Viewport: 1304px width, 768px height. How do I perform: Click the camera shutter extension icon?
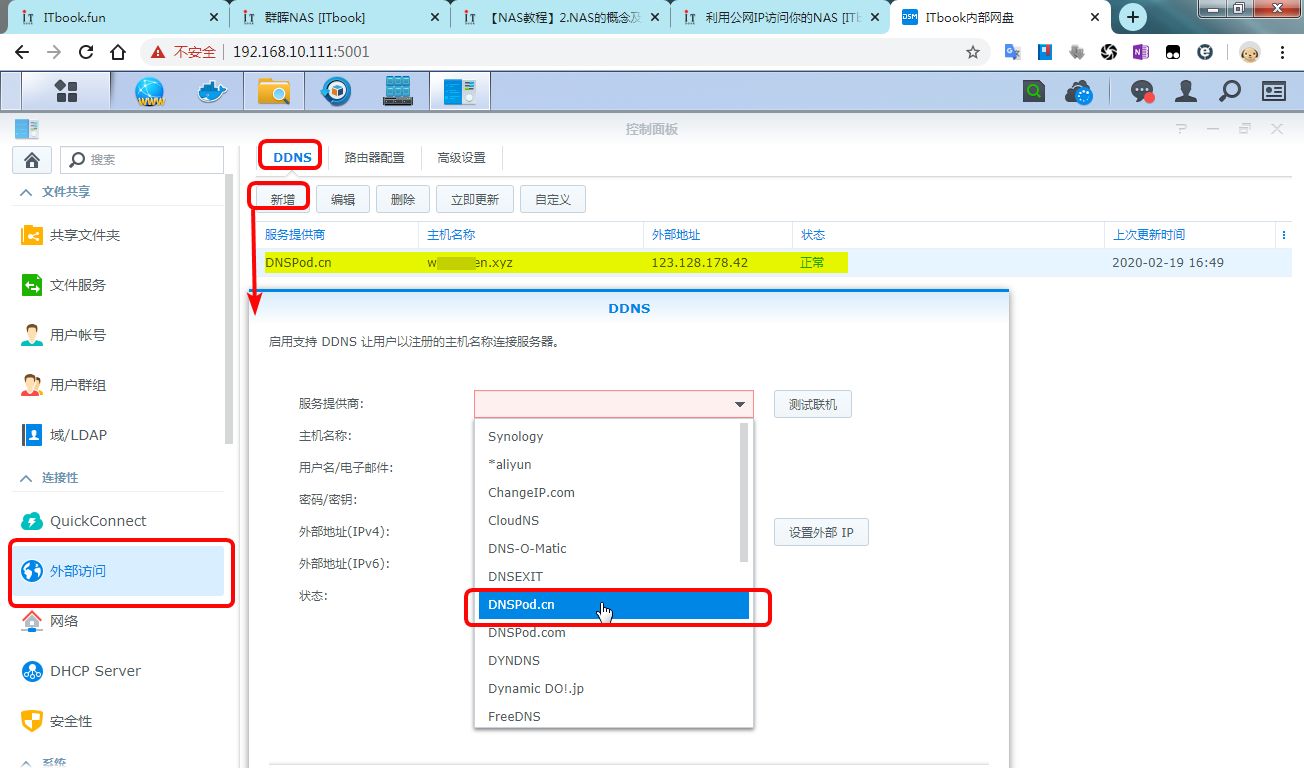pos(1108,52)
